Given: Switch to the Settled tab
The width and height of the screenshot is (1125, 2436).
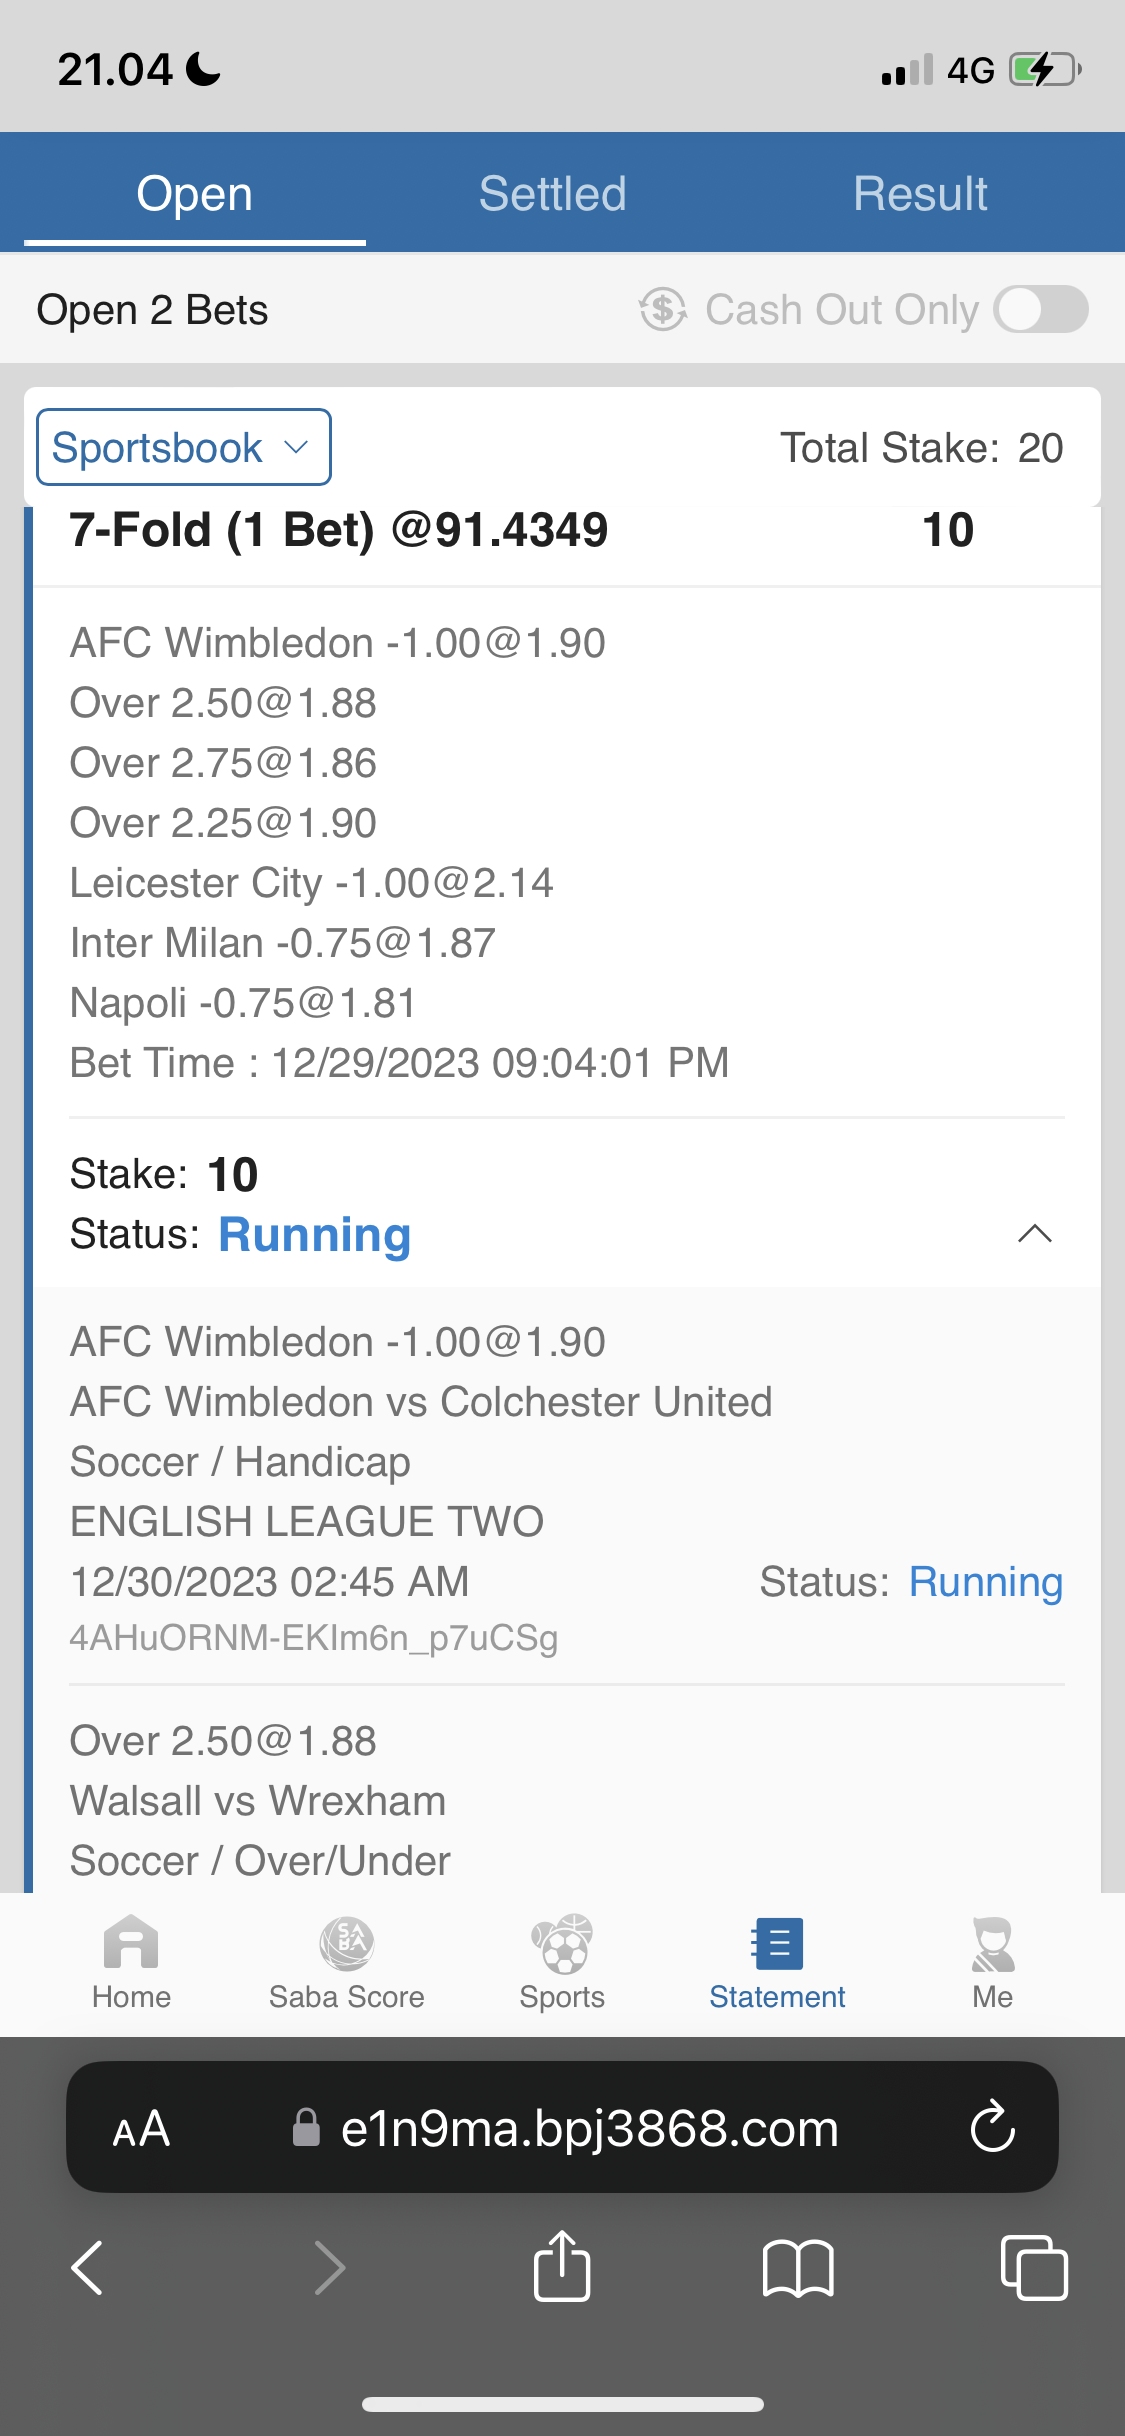Looking at the screenshot, I should [552, 193].
